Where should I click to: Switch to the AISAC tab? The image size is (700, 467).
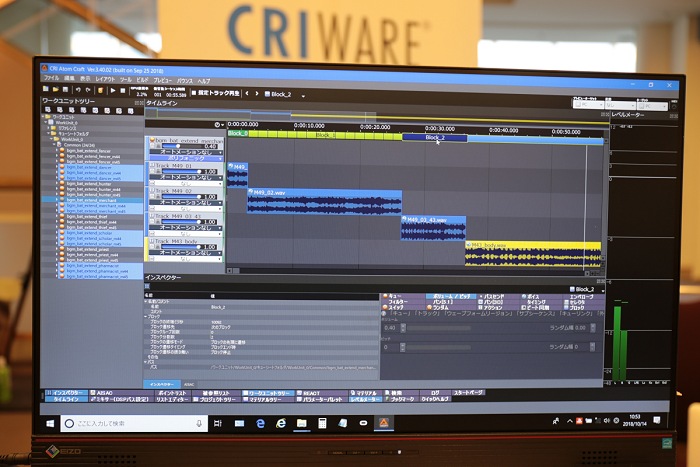coord(189,384)
